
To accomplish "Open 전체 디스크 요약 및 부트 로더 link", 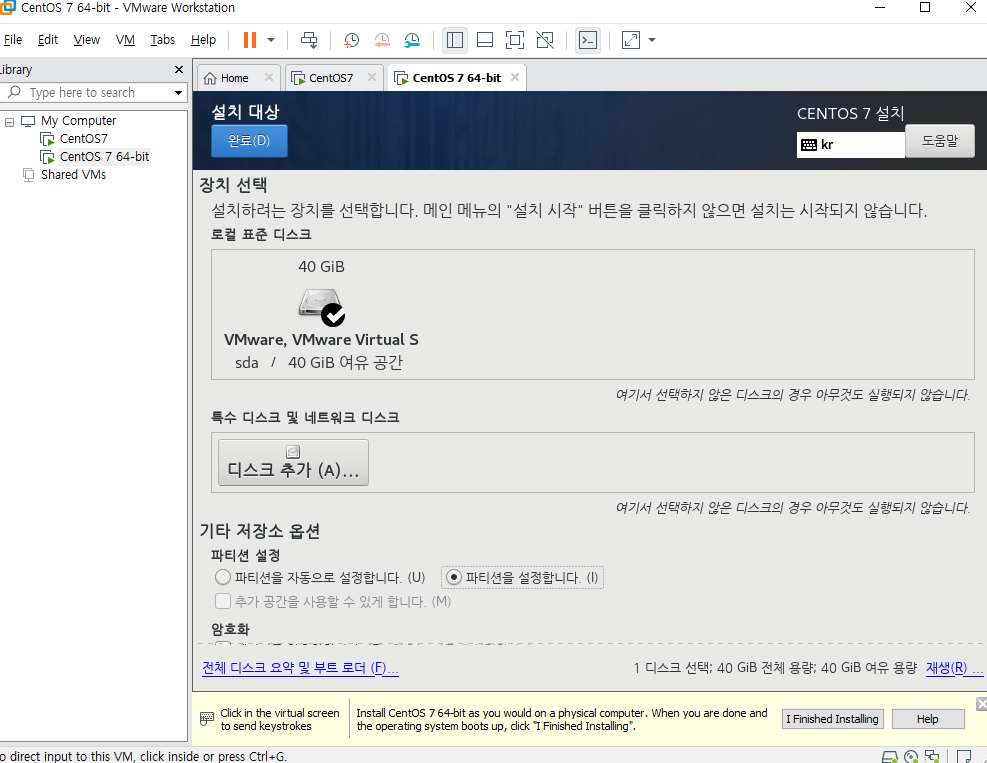I will (x=300, y=668).
